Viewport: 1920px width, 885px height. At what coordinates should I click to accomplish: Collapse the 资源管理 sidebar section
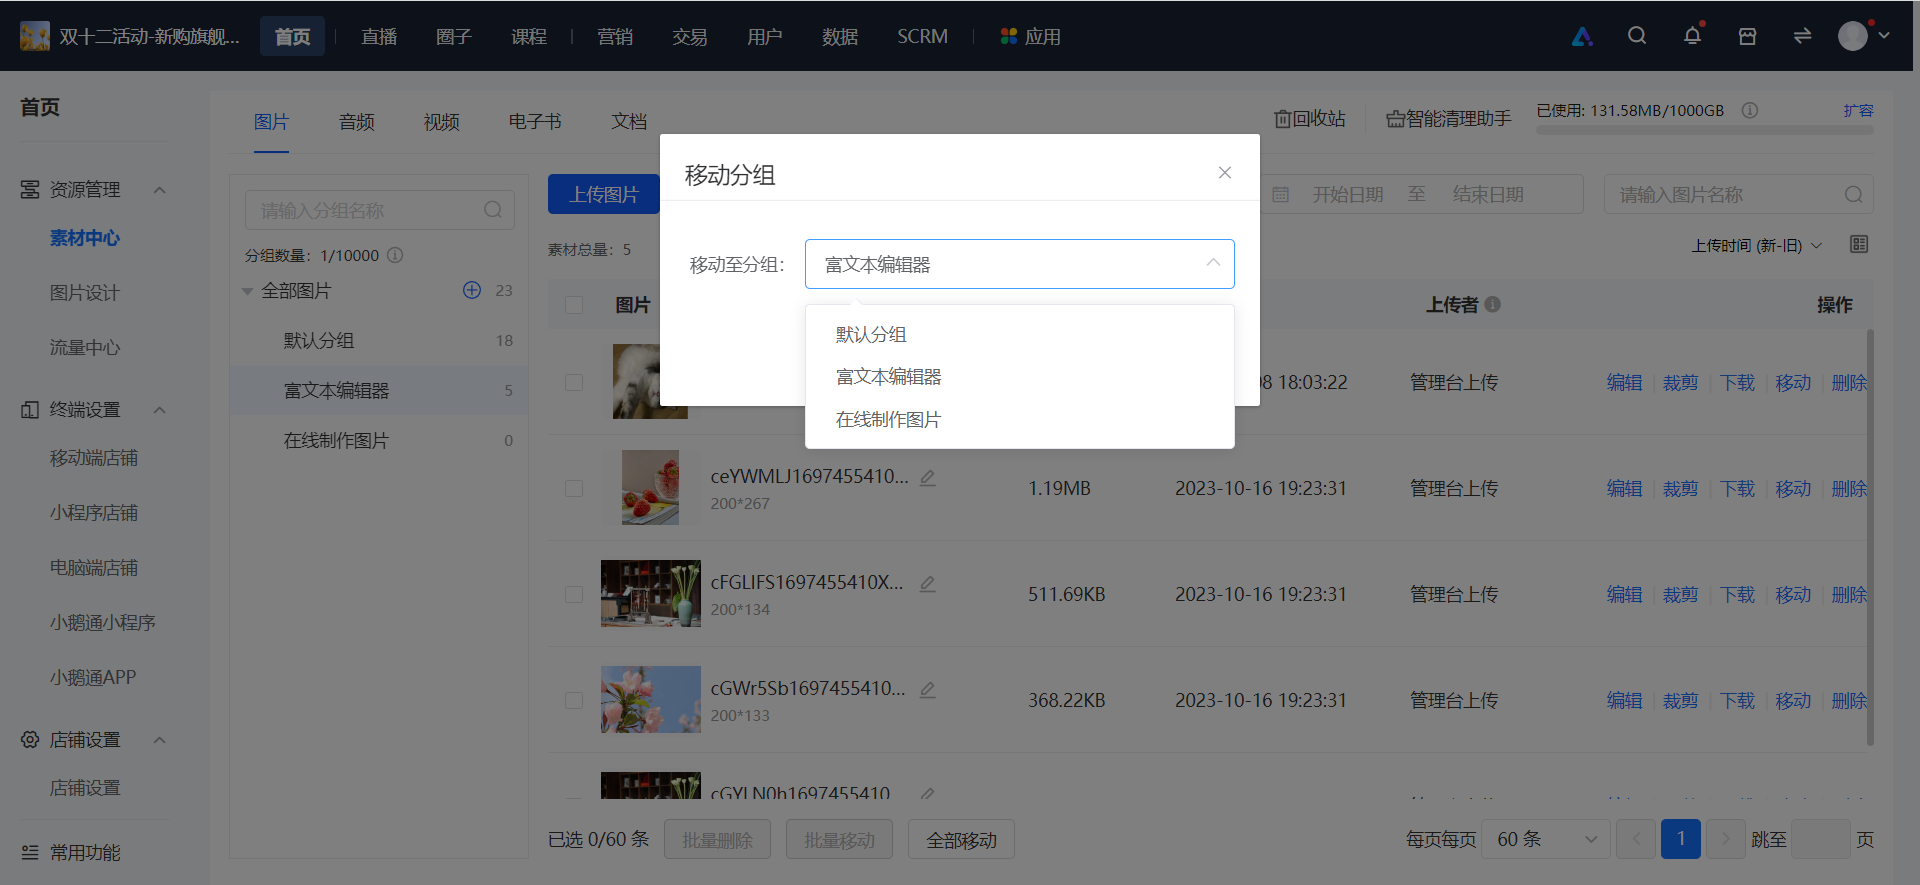(160, 189)
